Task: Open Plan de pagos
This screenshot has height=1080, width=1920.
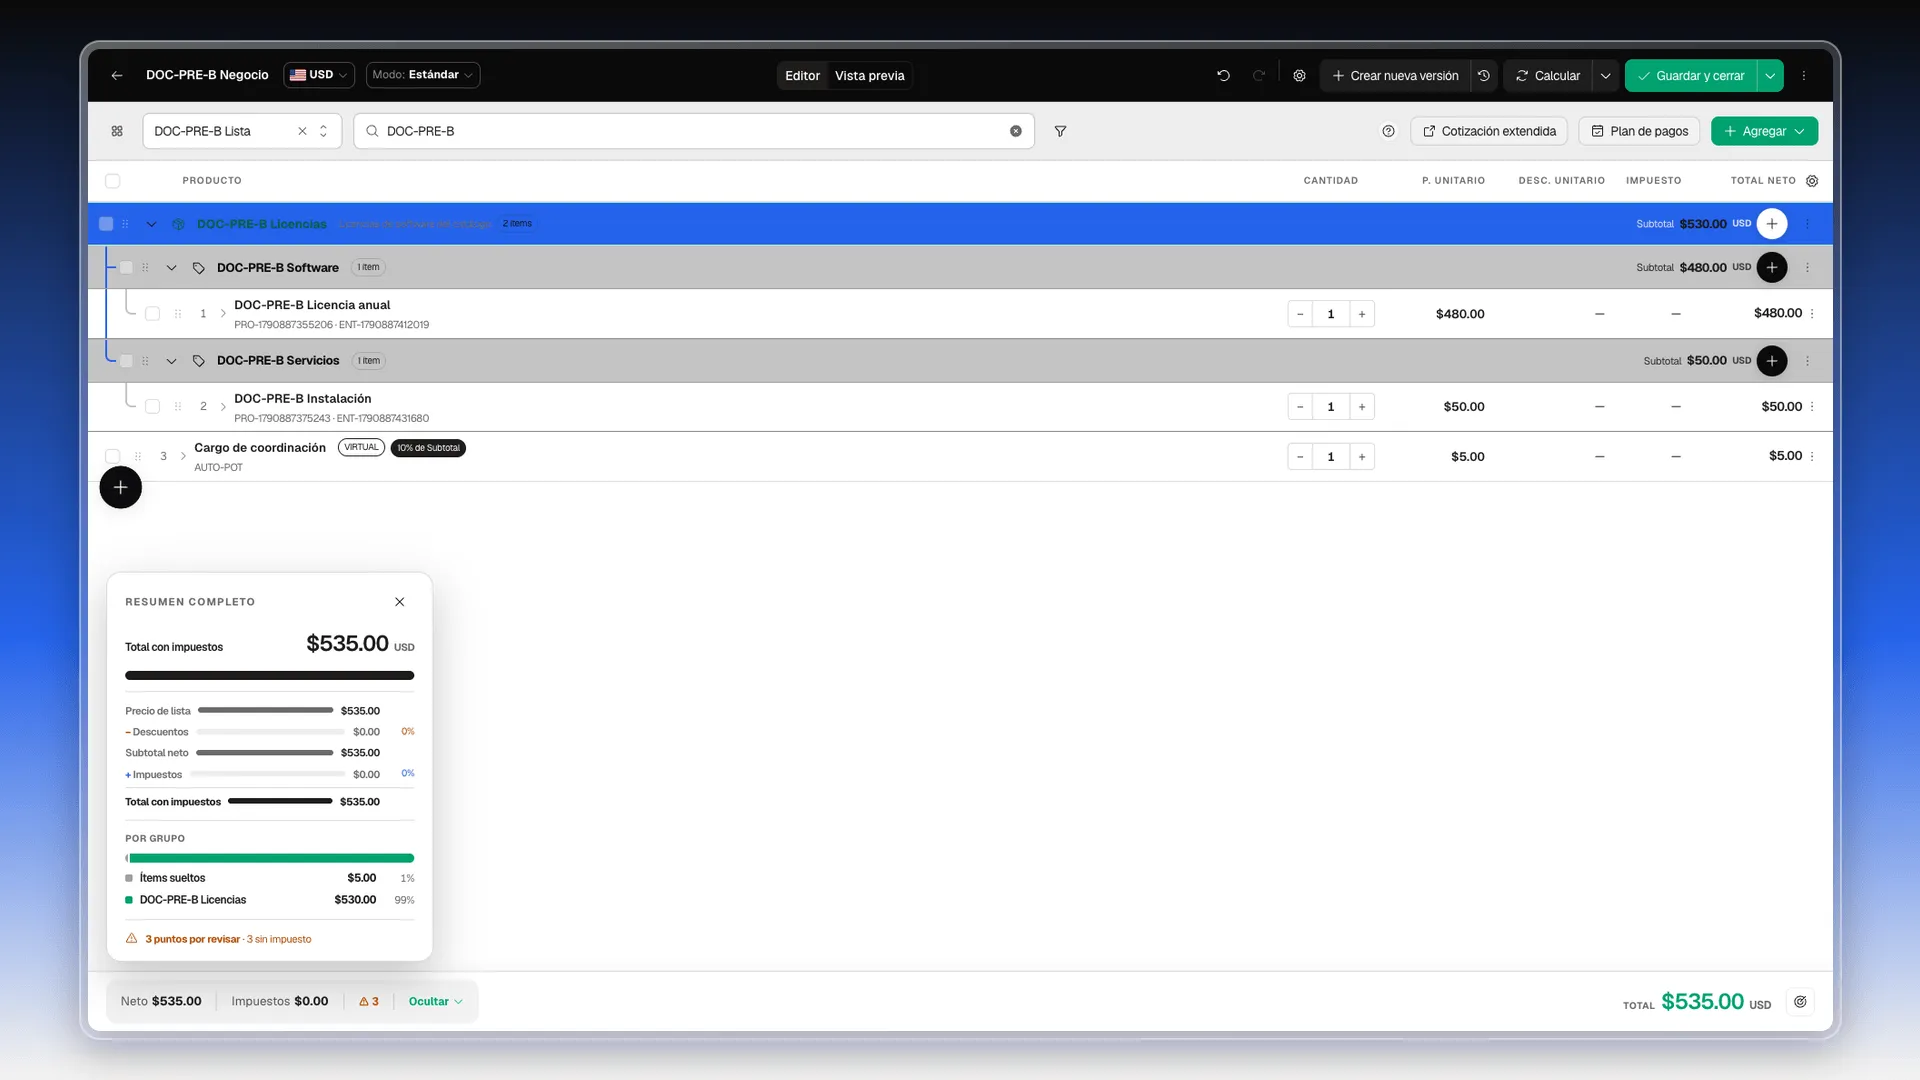Action: pyautogui.click(x=1639, y=131)
